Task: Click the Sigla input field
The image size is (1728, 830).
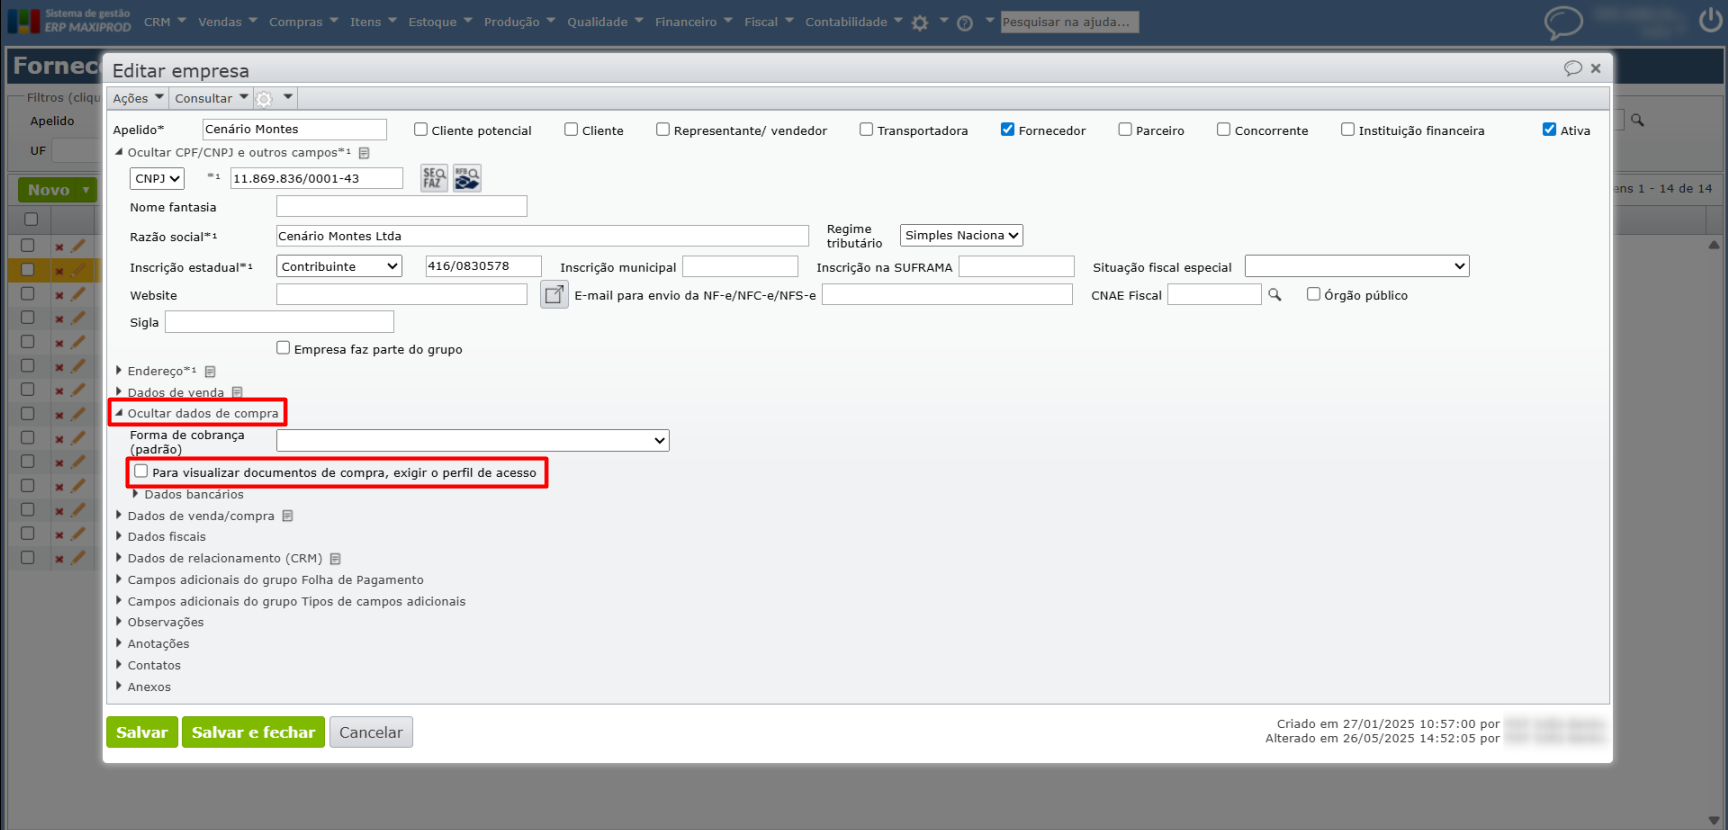Action: (x=279, y=322)
